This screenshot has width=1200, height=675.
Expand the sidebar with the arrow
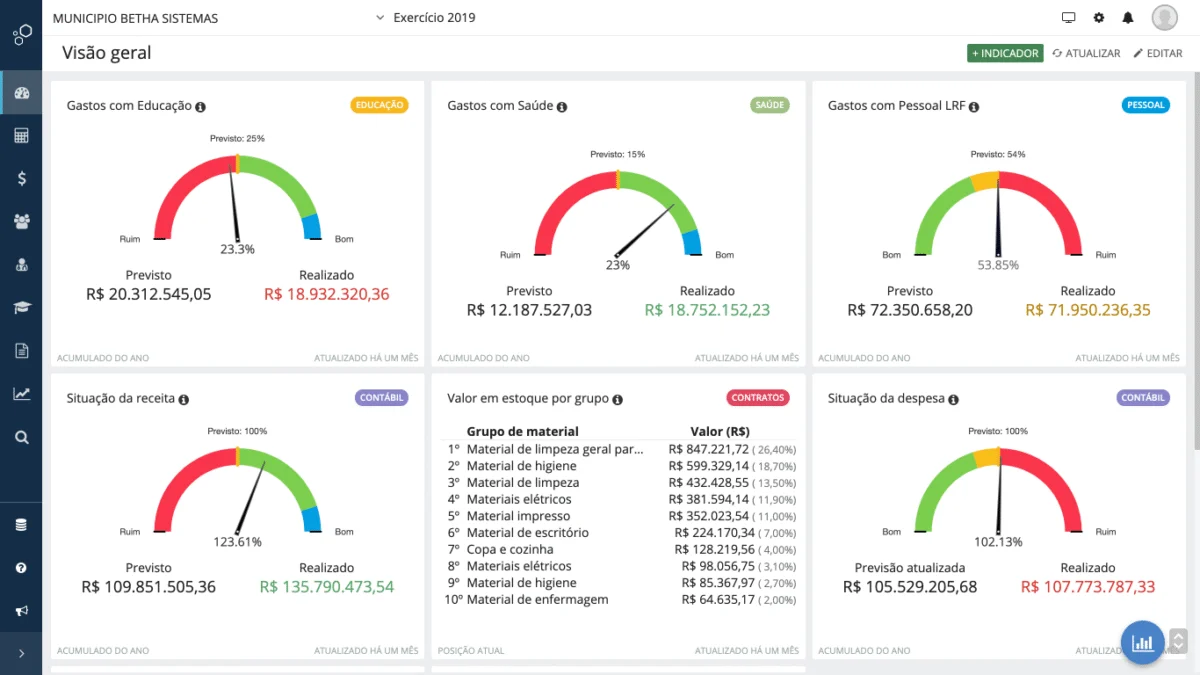tap(21, 653)
